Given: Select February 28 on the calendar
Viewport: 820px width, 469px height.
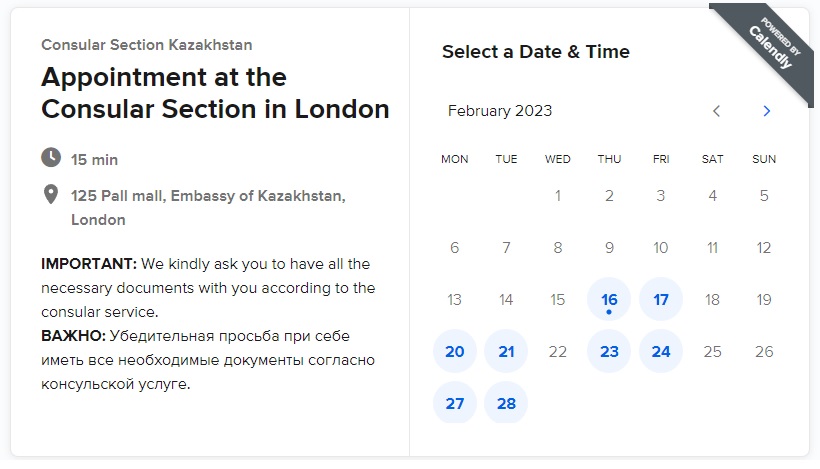Looking at the screenshot, I should click(506, 403).
